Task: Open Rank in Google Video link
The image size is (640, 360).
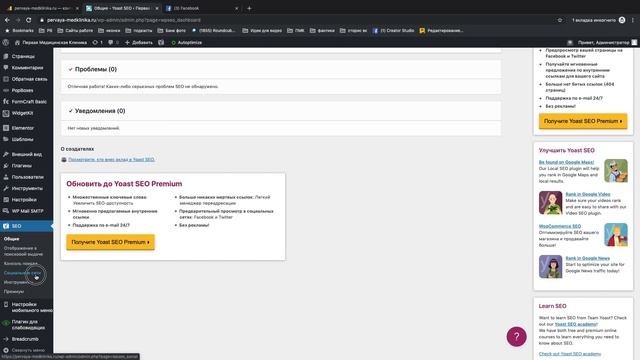Action: click(588, 194)
